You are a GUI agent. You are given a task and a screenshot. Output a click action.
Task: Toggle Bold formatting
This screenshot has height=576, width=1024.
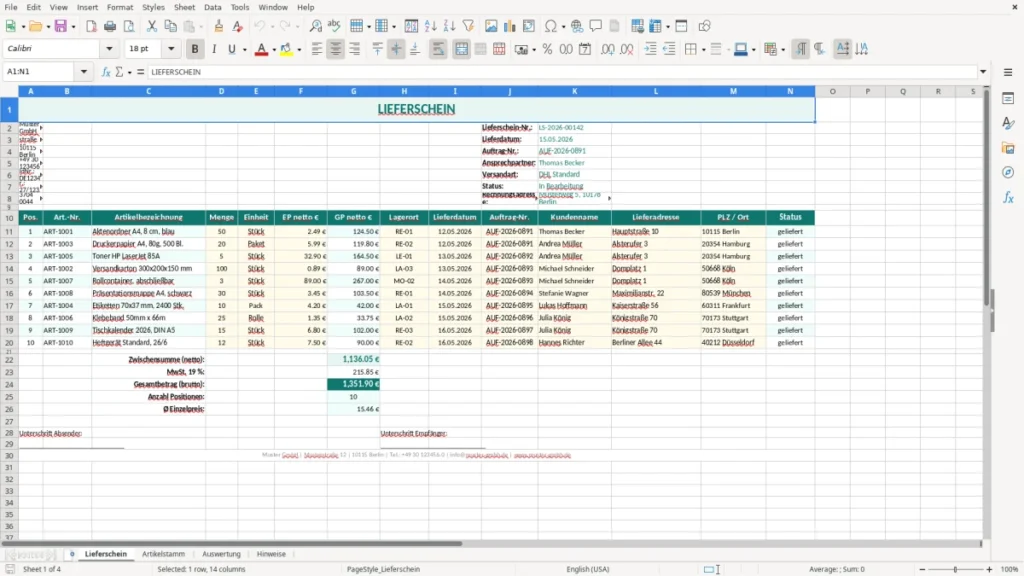coord(195,49)
